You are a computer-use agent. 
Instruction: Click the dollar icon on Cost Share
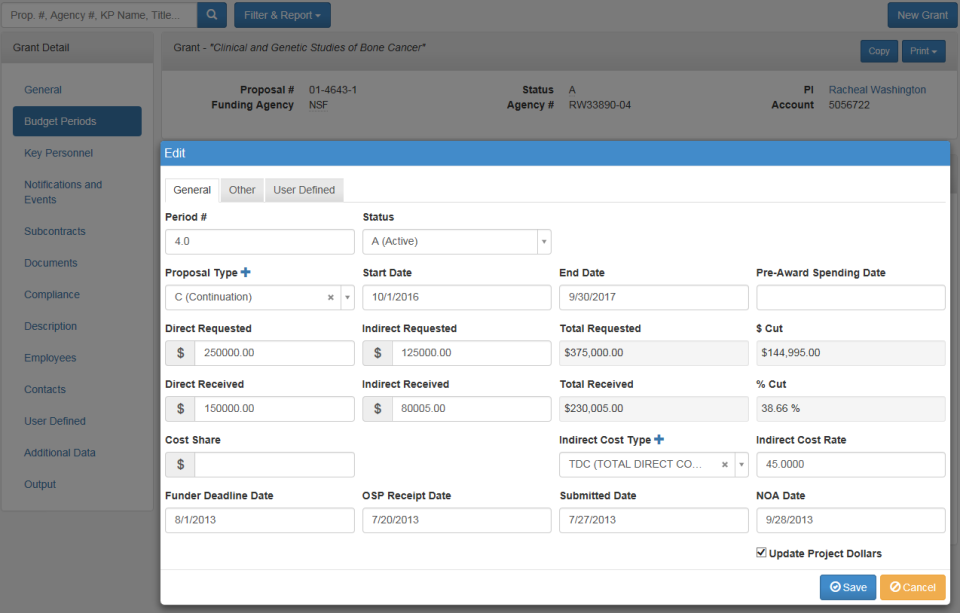[x=181, y=464]
